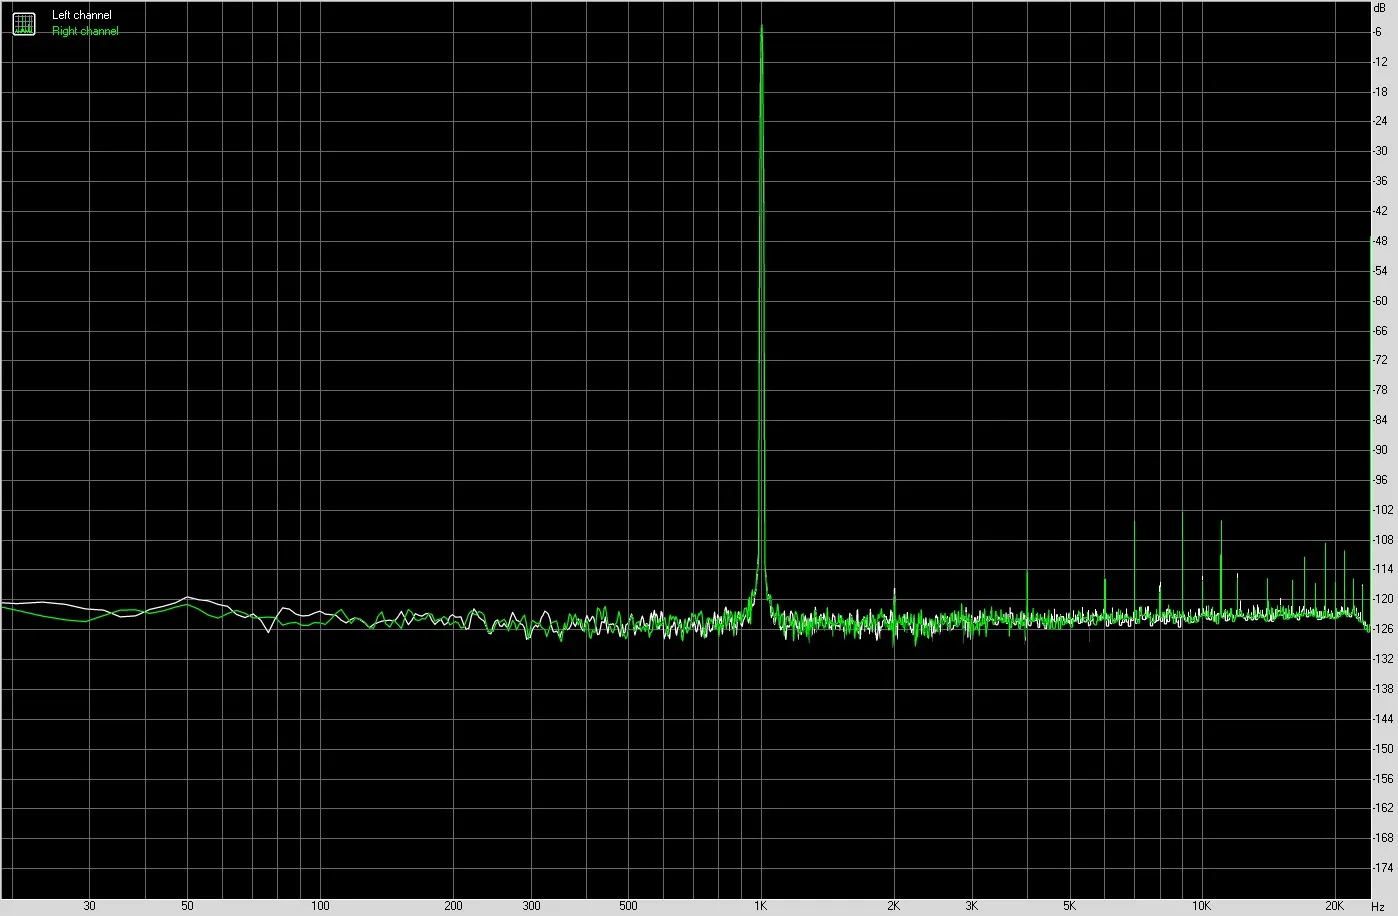Screen dimensions: 1398x916
Task: Click the -126 dB axis label
Action: [1382, 629]
